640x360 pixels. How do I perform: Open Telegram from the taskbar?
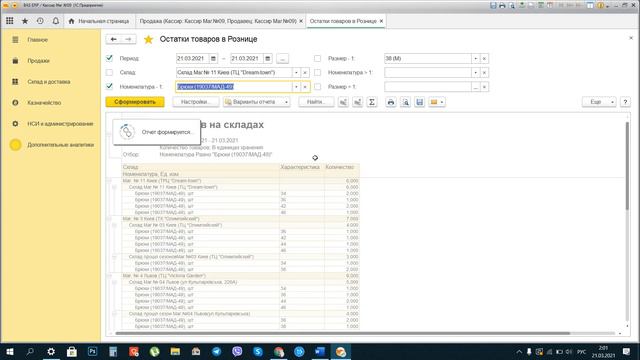click(x=216, y=351)
